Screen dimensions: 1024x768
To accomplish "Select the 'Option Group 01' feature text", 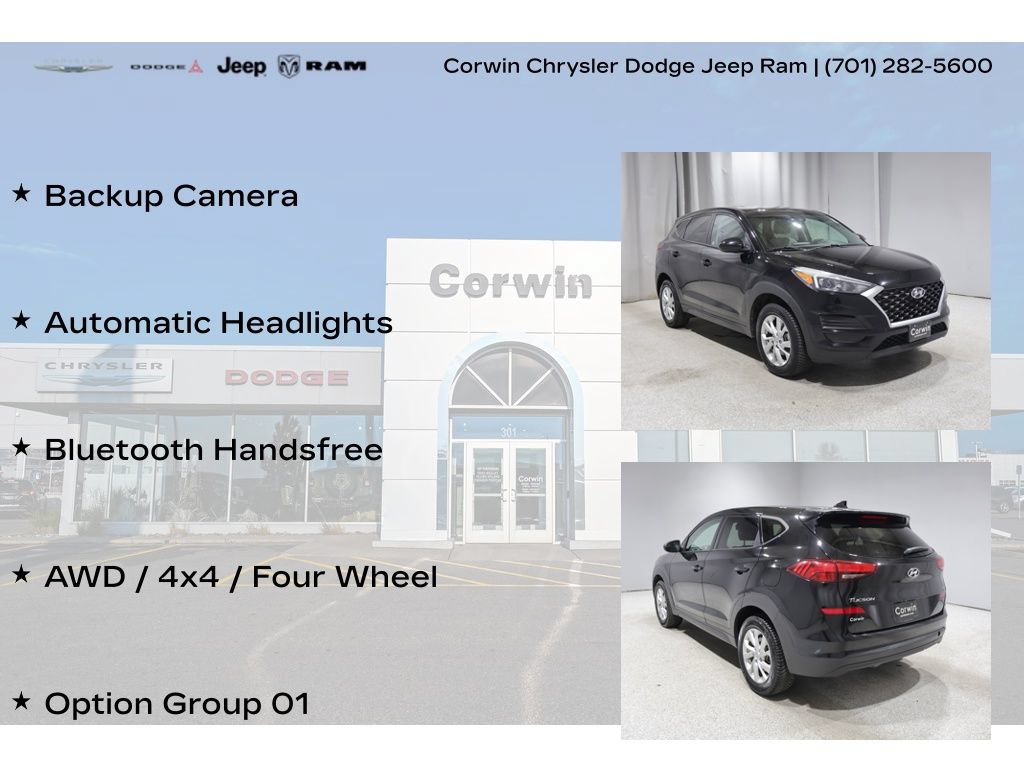I will [x=176, y=703].
